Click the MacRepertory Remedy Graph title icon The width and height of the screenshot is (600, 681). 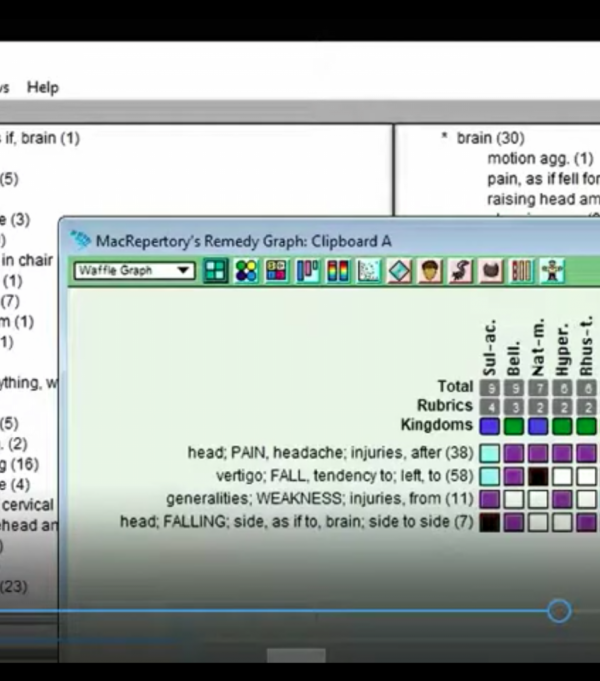tap(81, 240)
